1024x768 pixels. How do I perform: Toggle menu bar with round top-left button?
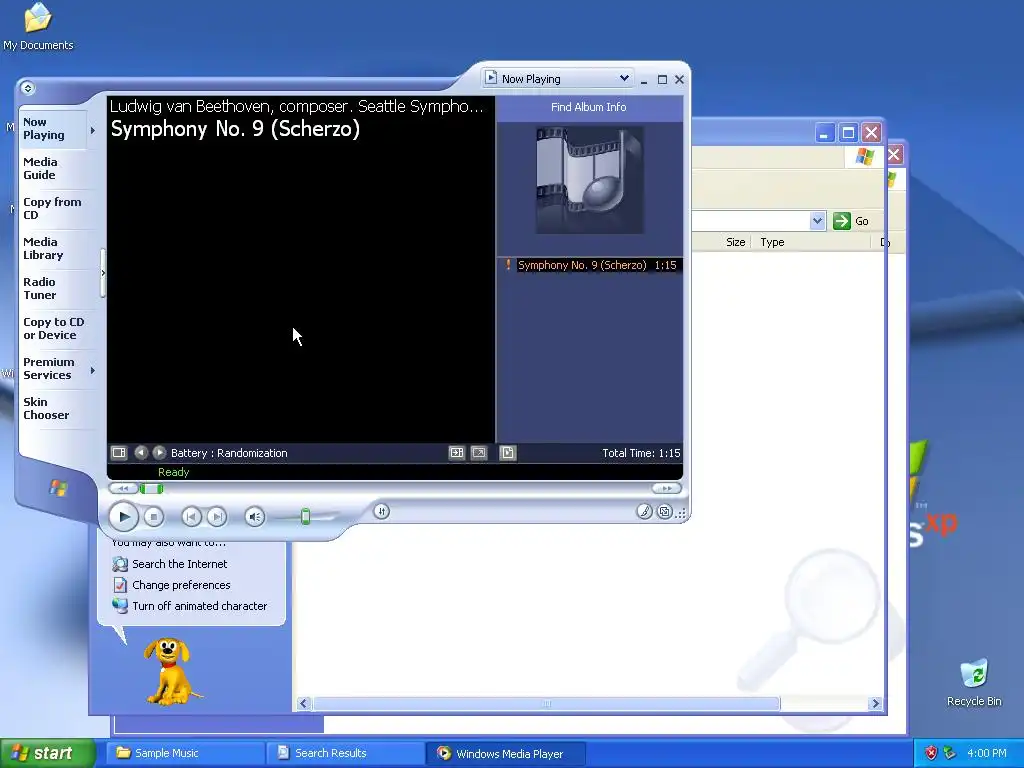tap(27, 88)
